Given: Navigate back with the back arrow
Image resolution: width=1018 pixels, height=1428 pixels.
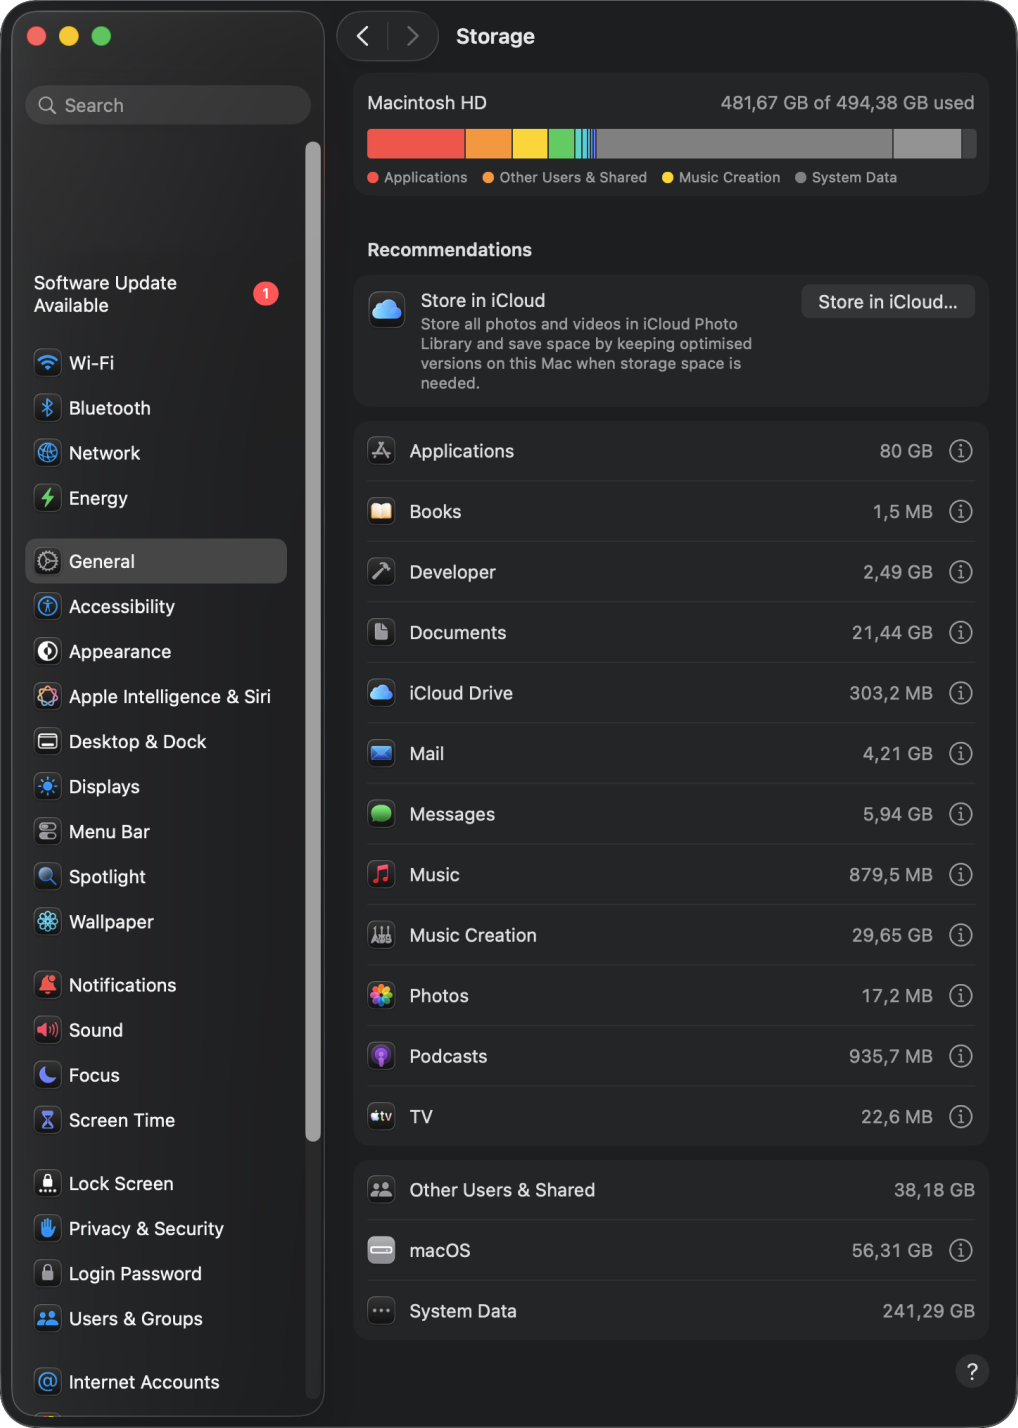Looking at the screenshot, I should pos(362,36).
